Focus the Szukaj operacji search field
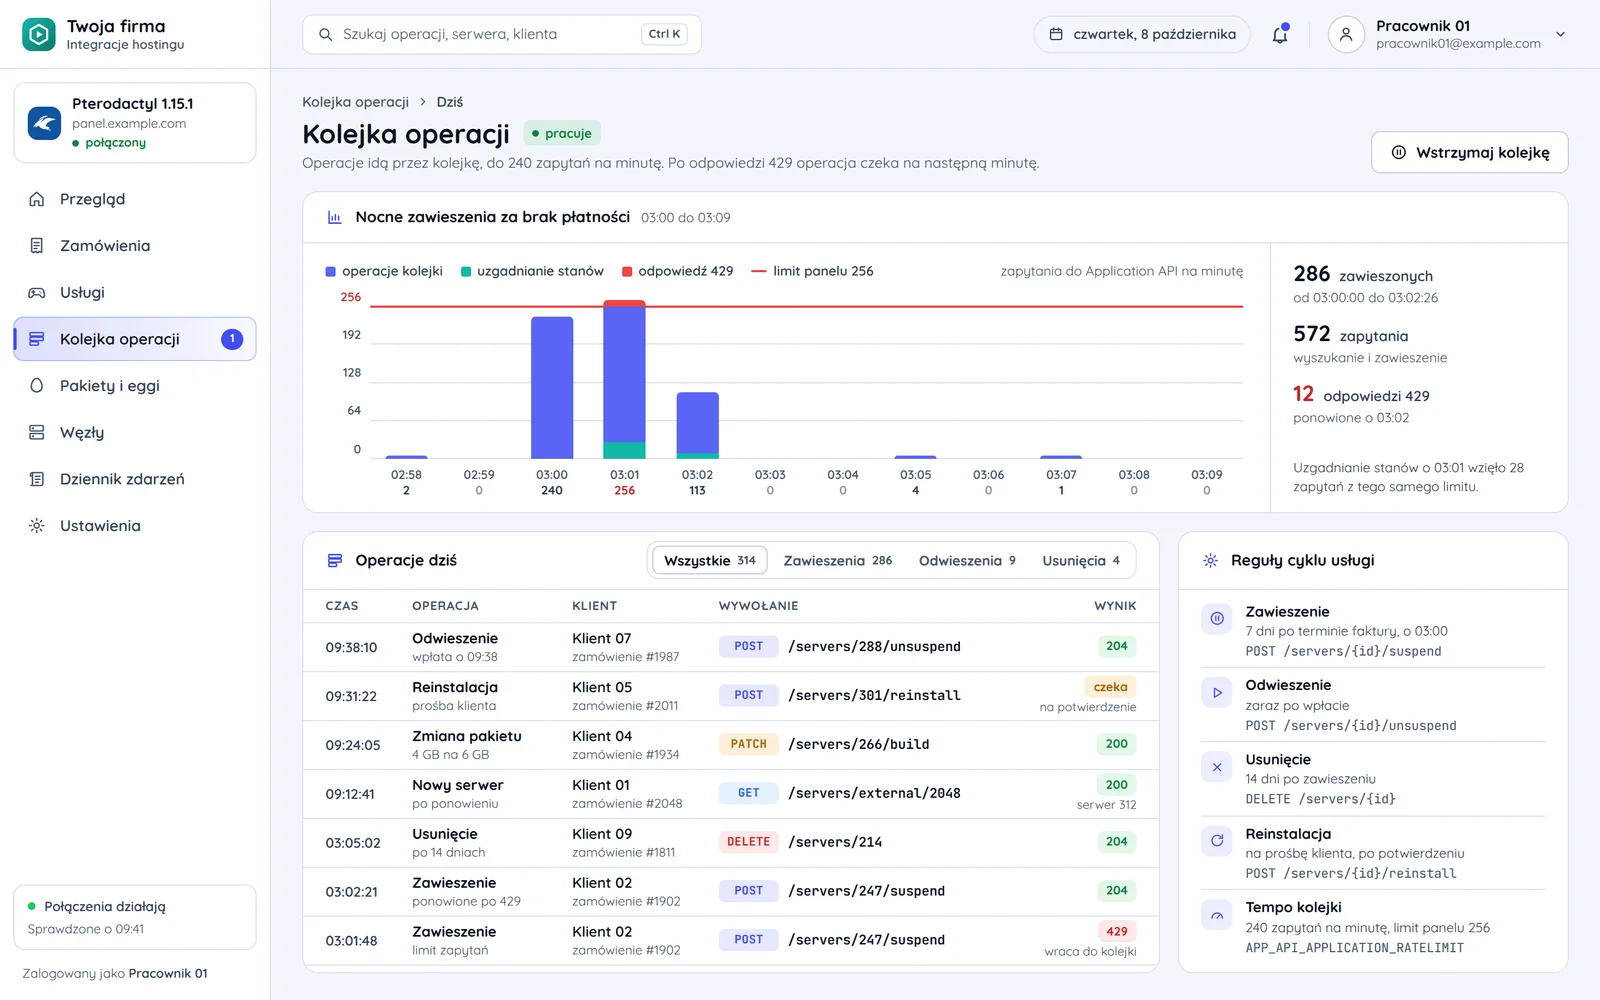 coord(502,34)
